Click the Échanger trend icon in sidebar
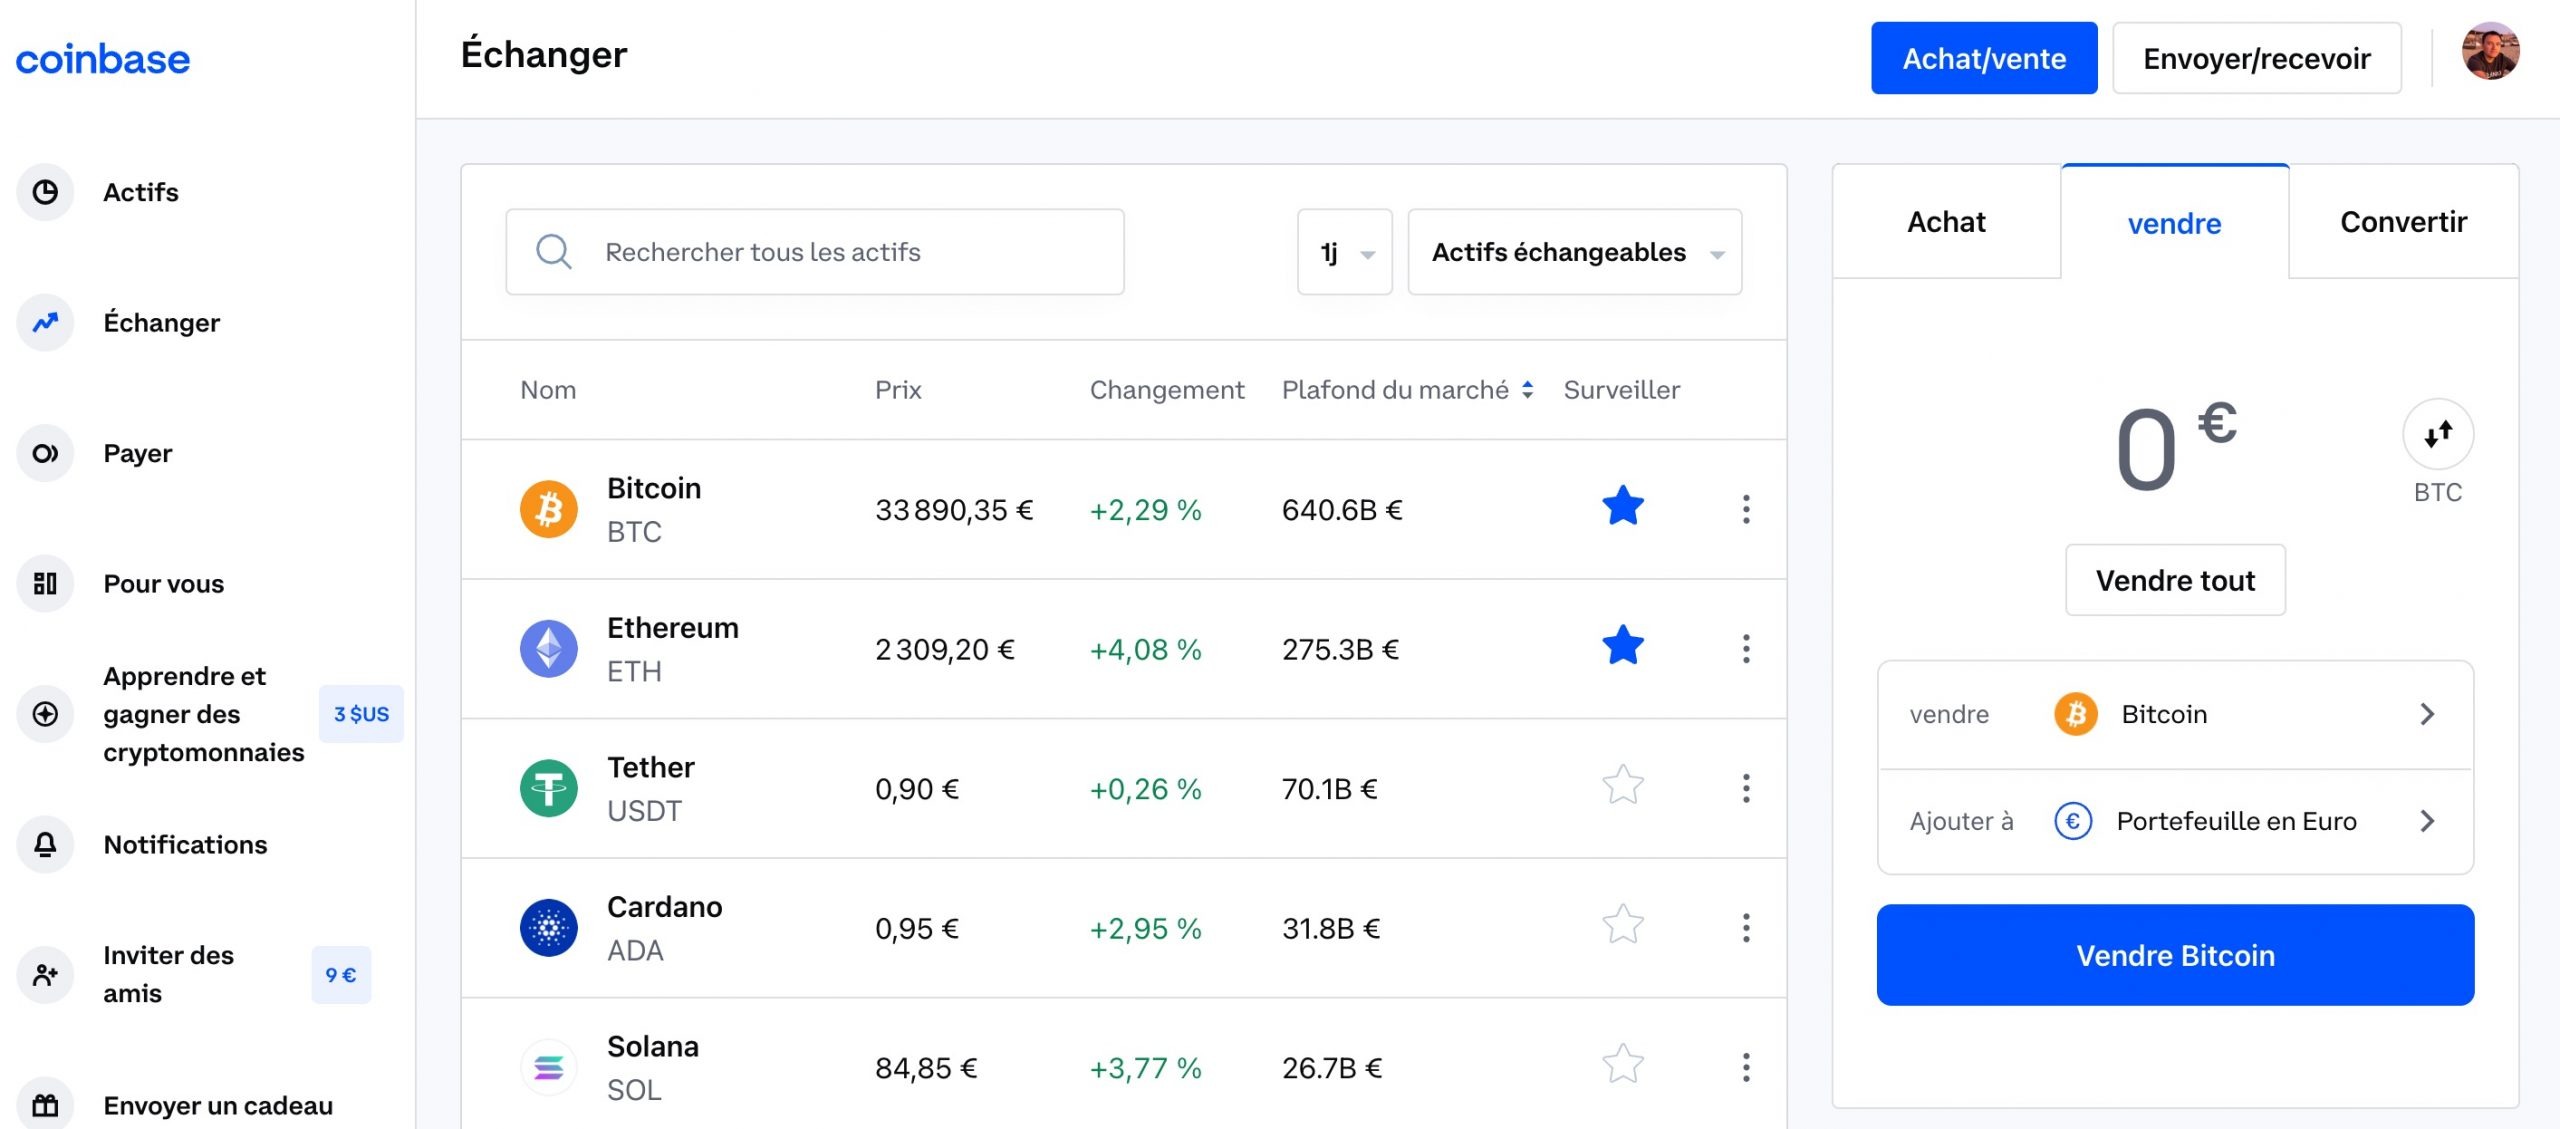Viewport: 2560px width, 1129px height. pos(45,323)
